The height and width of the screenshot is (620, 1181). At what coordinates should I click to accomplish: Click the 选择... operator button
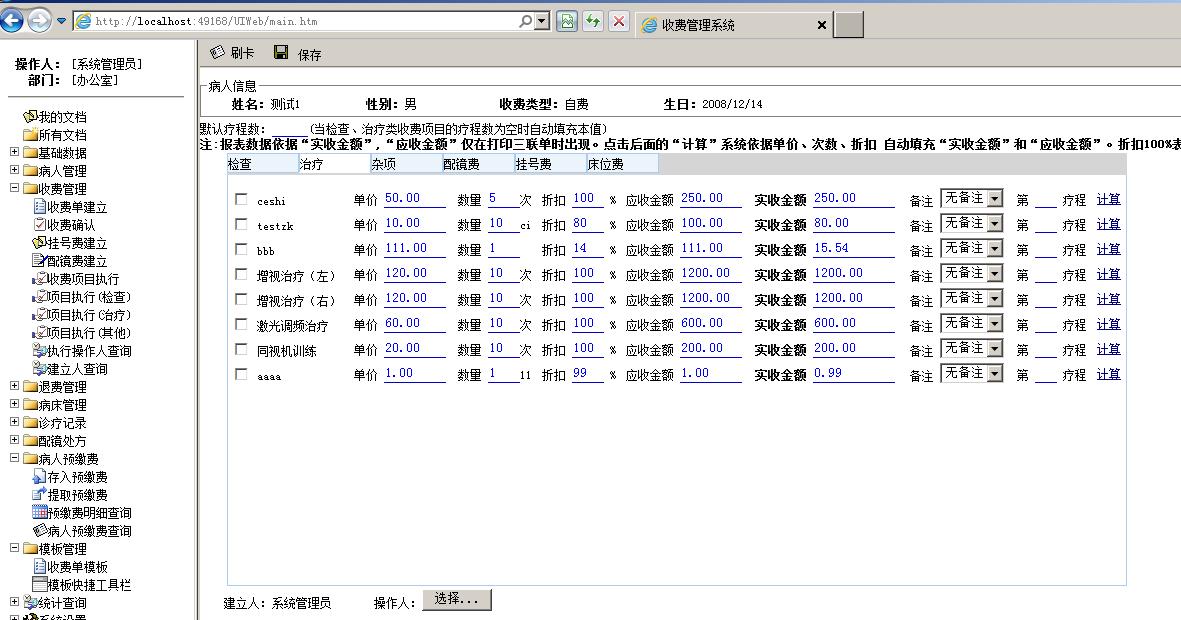tap(456, 600)
